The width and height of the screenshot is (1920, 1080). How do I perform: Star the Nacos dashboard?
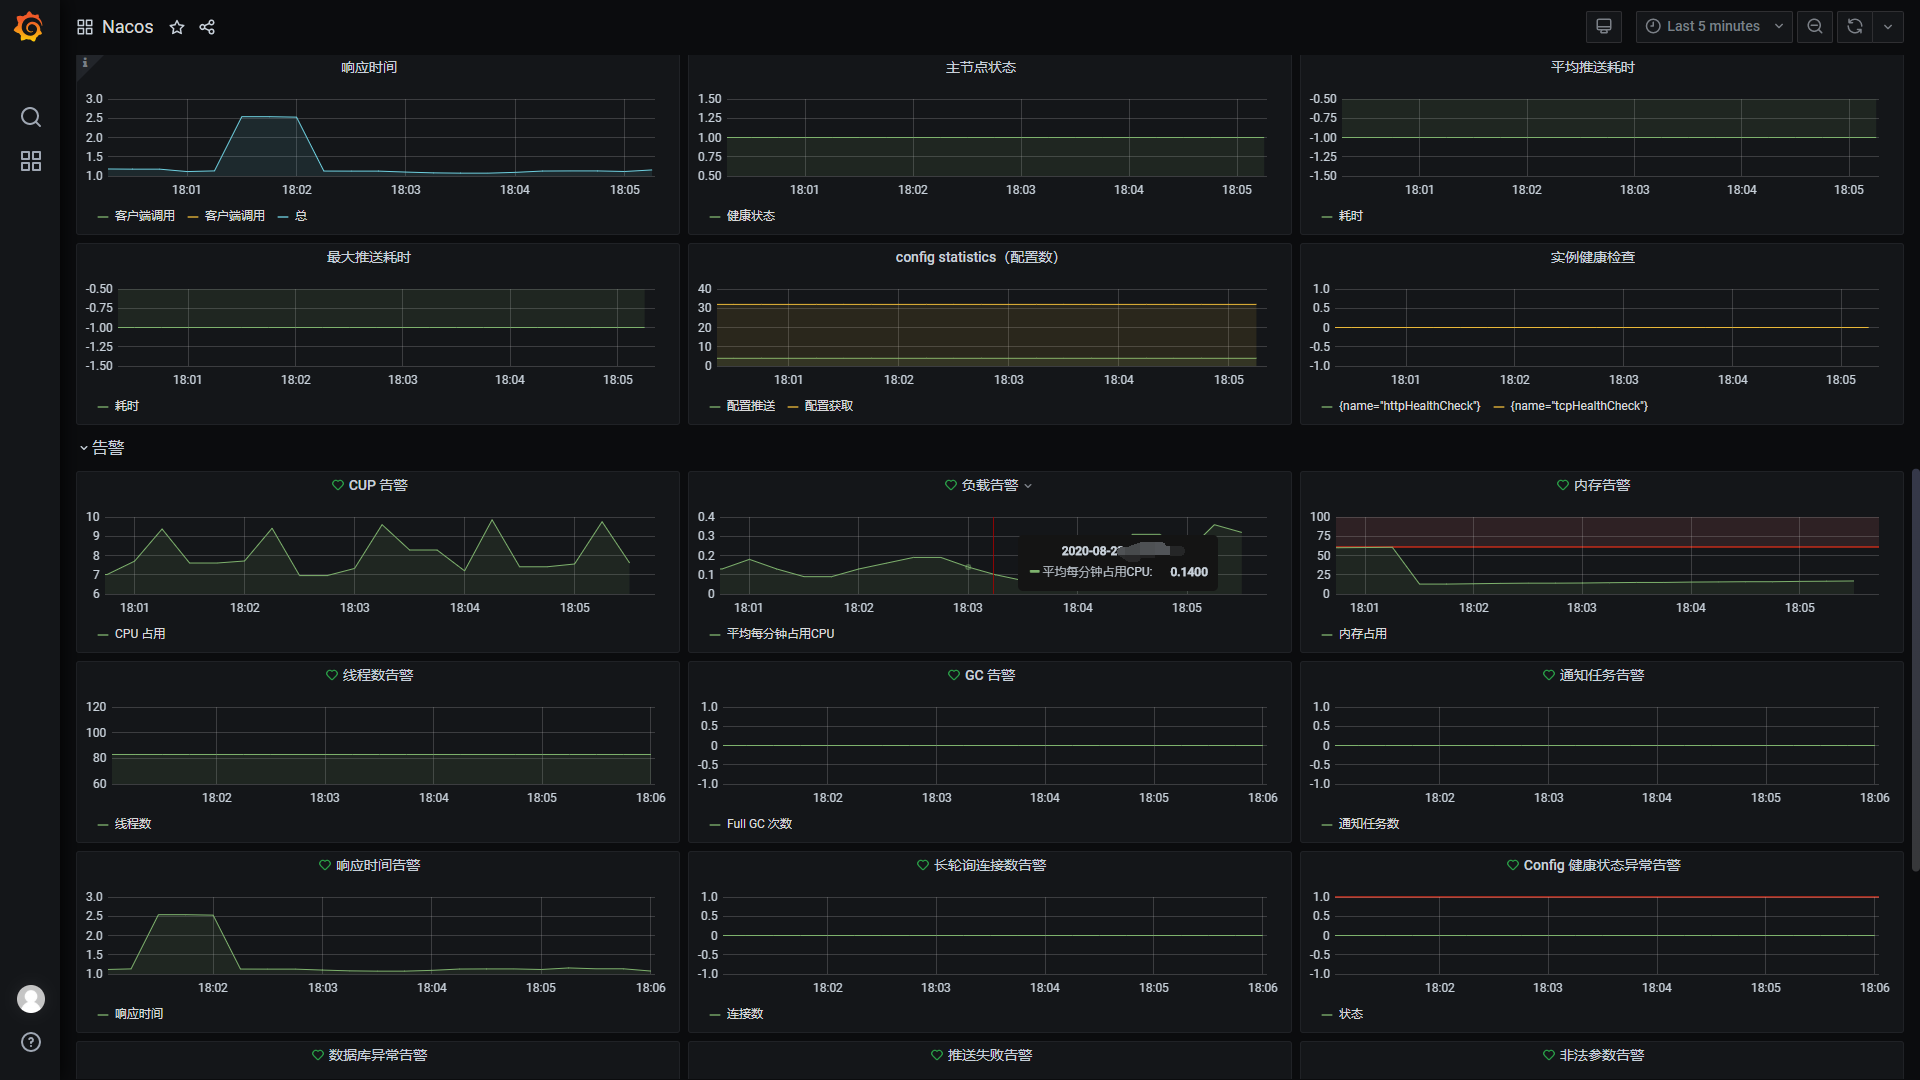[177, 27]
